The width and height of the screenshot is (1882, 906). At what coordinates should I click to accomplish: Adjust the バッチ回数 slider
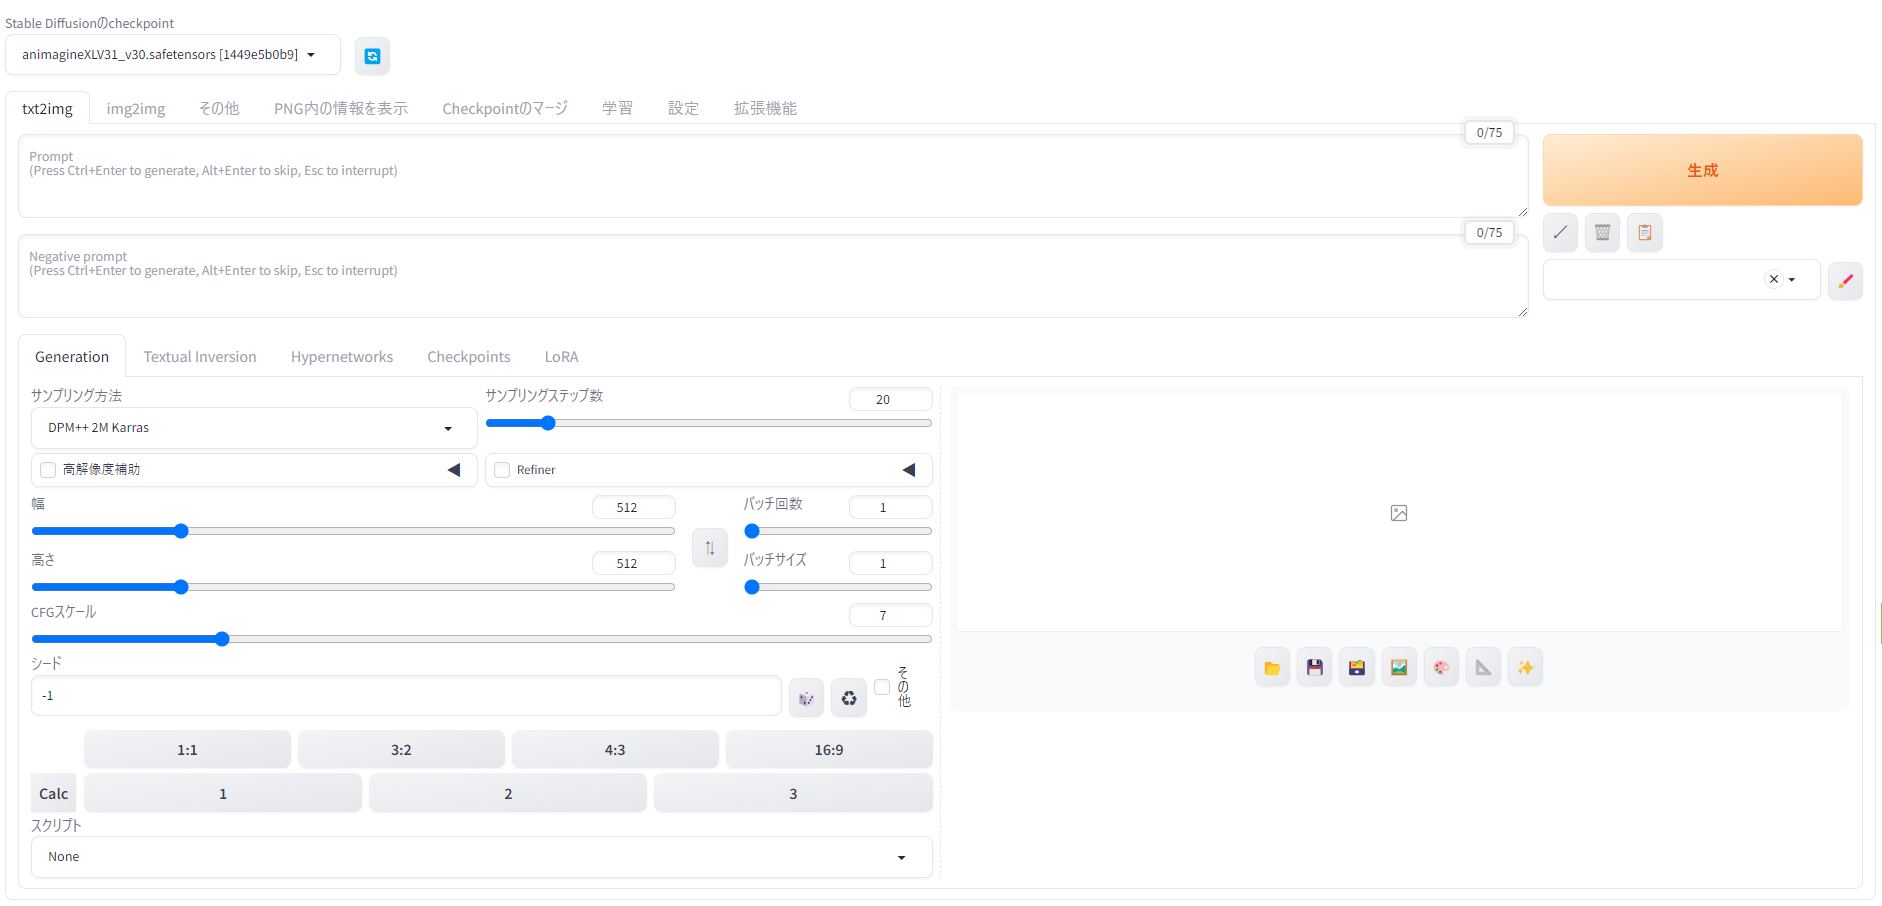[838, 531]
